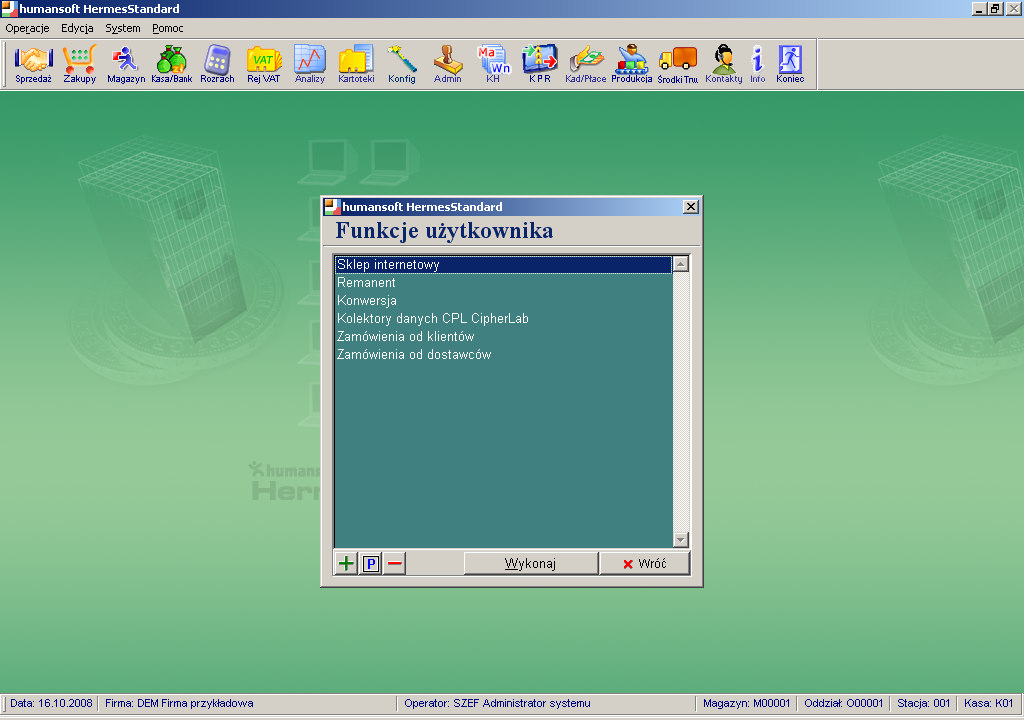Minimize the main HermesStandard window

point(979,8)
